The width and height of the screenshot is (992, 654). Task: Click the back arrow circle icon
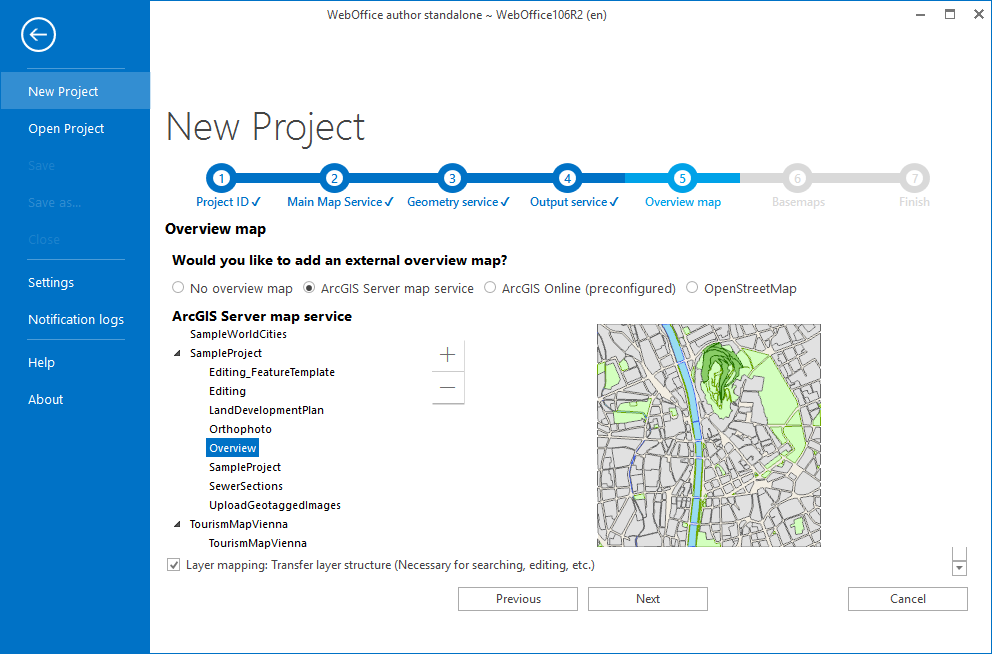click(x=38, y=36)
